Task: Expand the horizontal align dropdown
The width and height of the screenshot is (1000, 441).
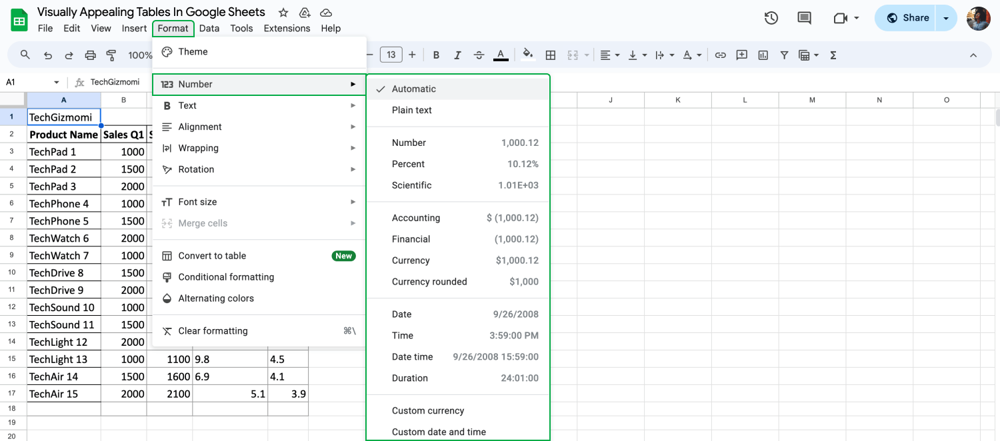Action: coord(610,55)
